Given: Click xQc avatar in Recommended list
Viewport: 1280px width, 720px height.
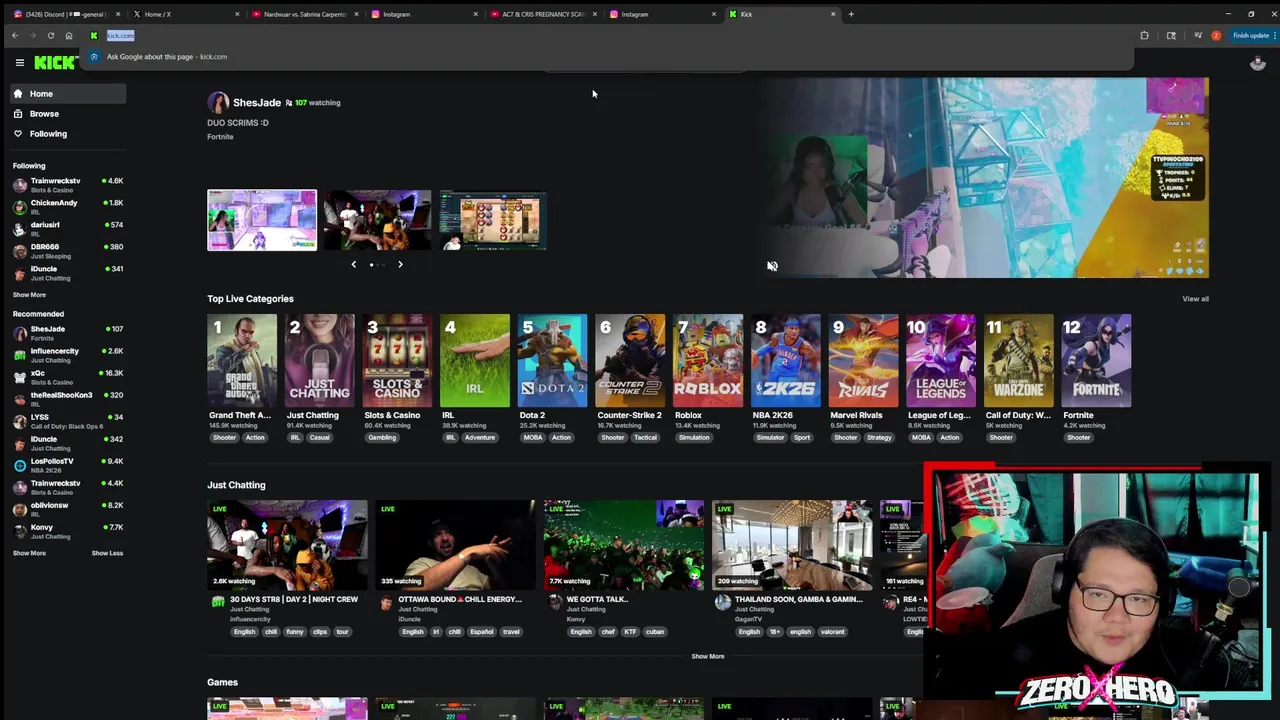Looking at the screenshot, I should pos(20,377).
